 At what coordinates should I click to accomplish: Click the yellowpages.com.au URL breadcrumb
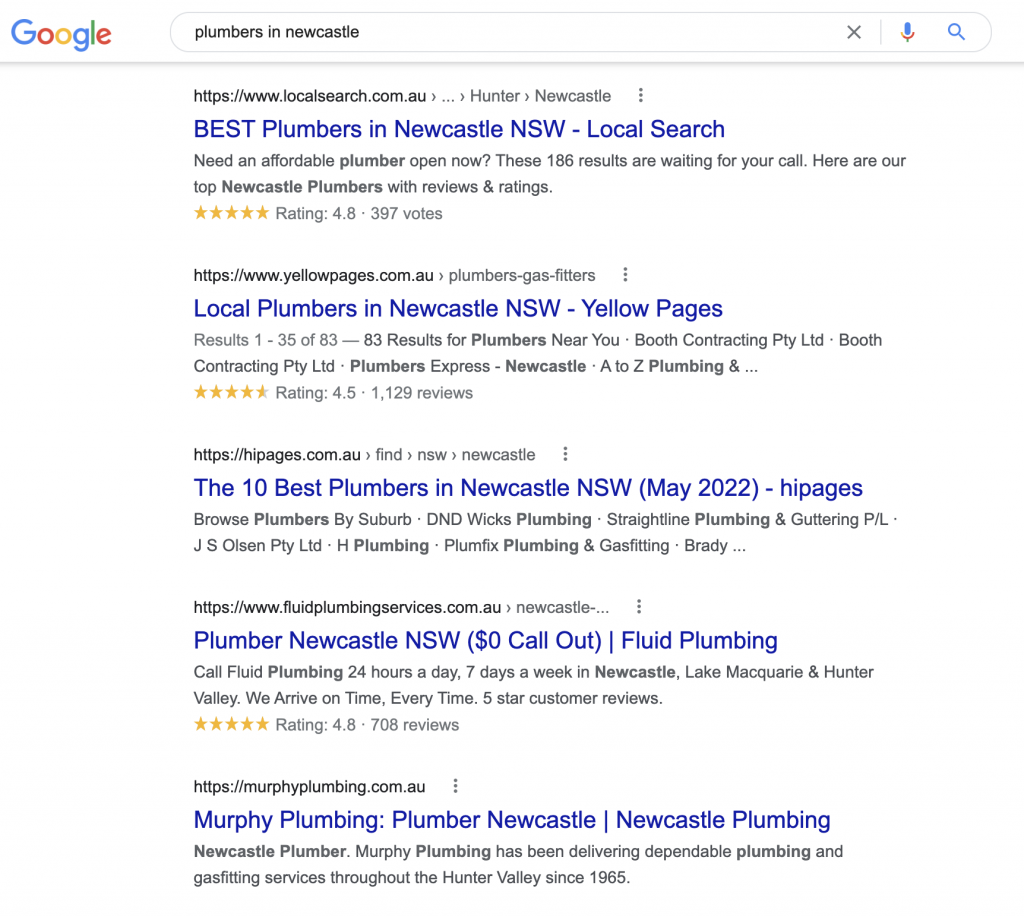point(394,275)
